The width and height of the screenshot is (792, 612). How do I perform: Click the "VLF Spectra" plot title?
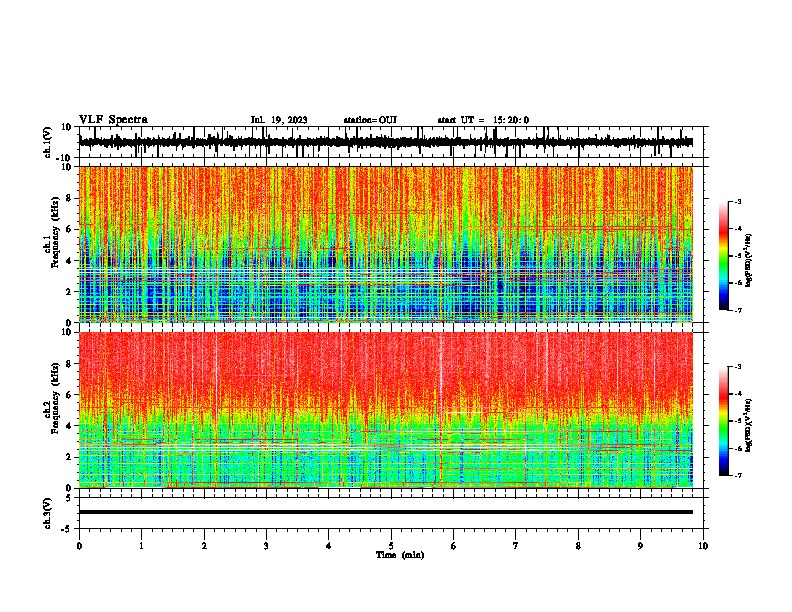coord(113,120)
